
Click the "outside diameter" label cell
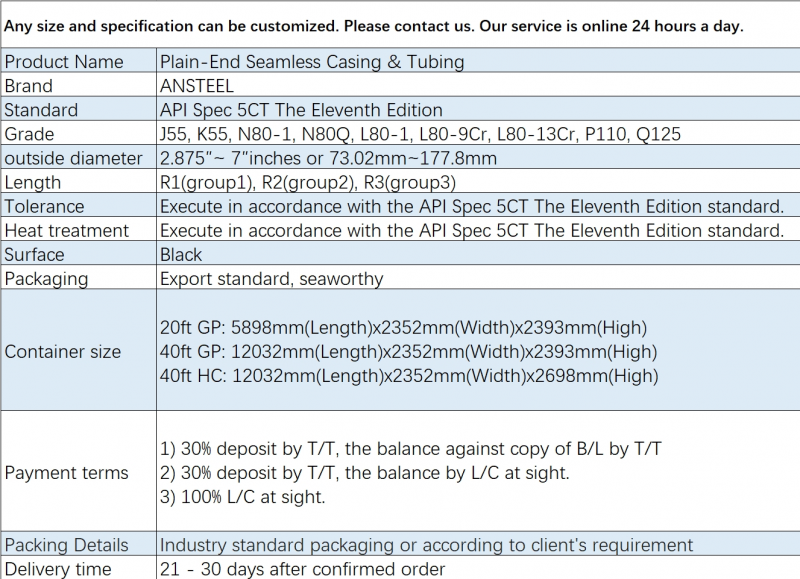[x=74, y=158]
